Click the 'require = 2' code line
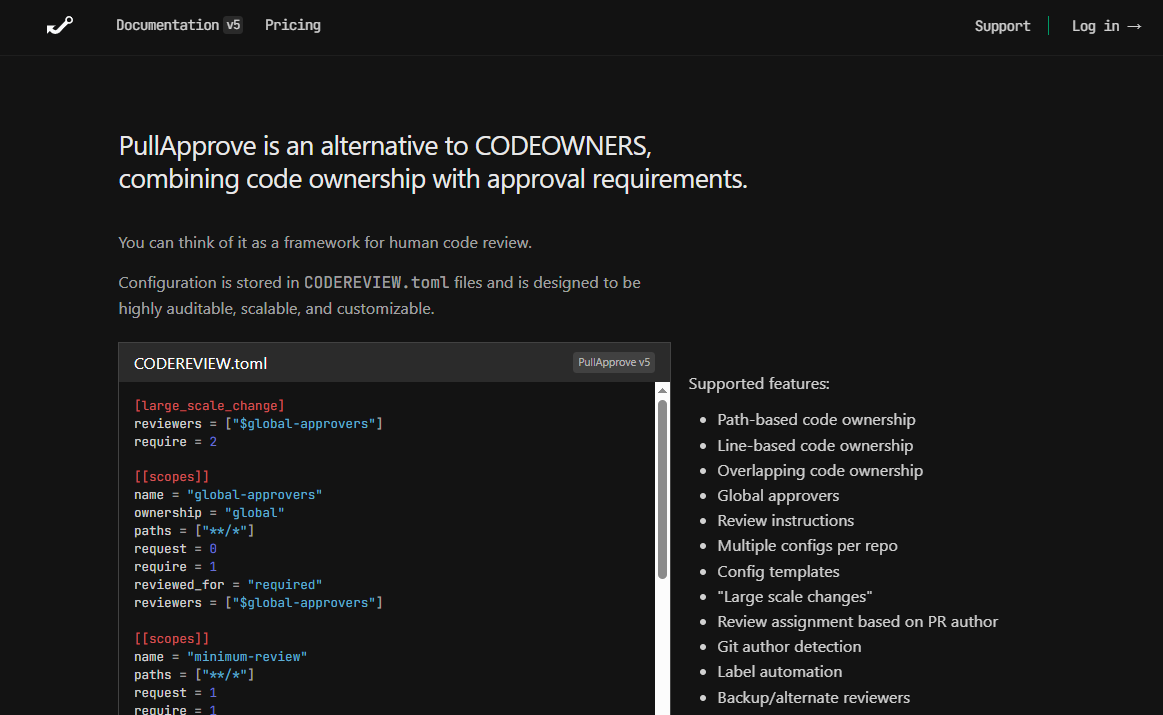The height and width of the screenshot is (715, 1163). pos(175,441)
